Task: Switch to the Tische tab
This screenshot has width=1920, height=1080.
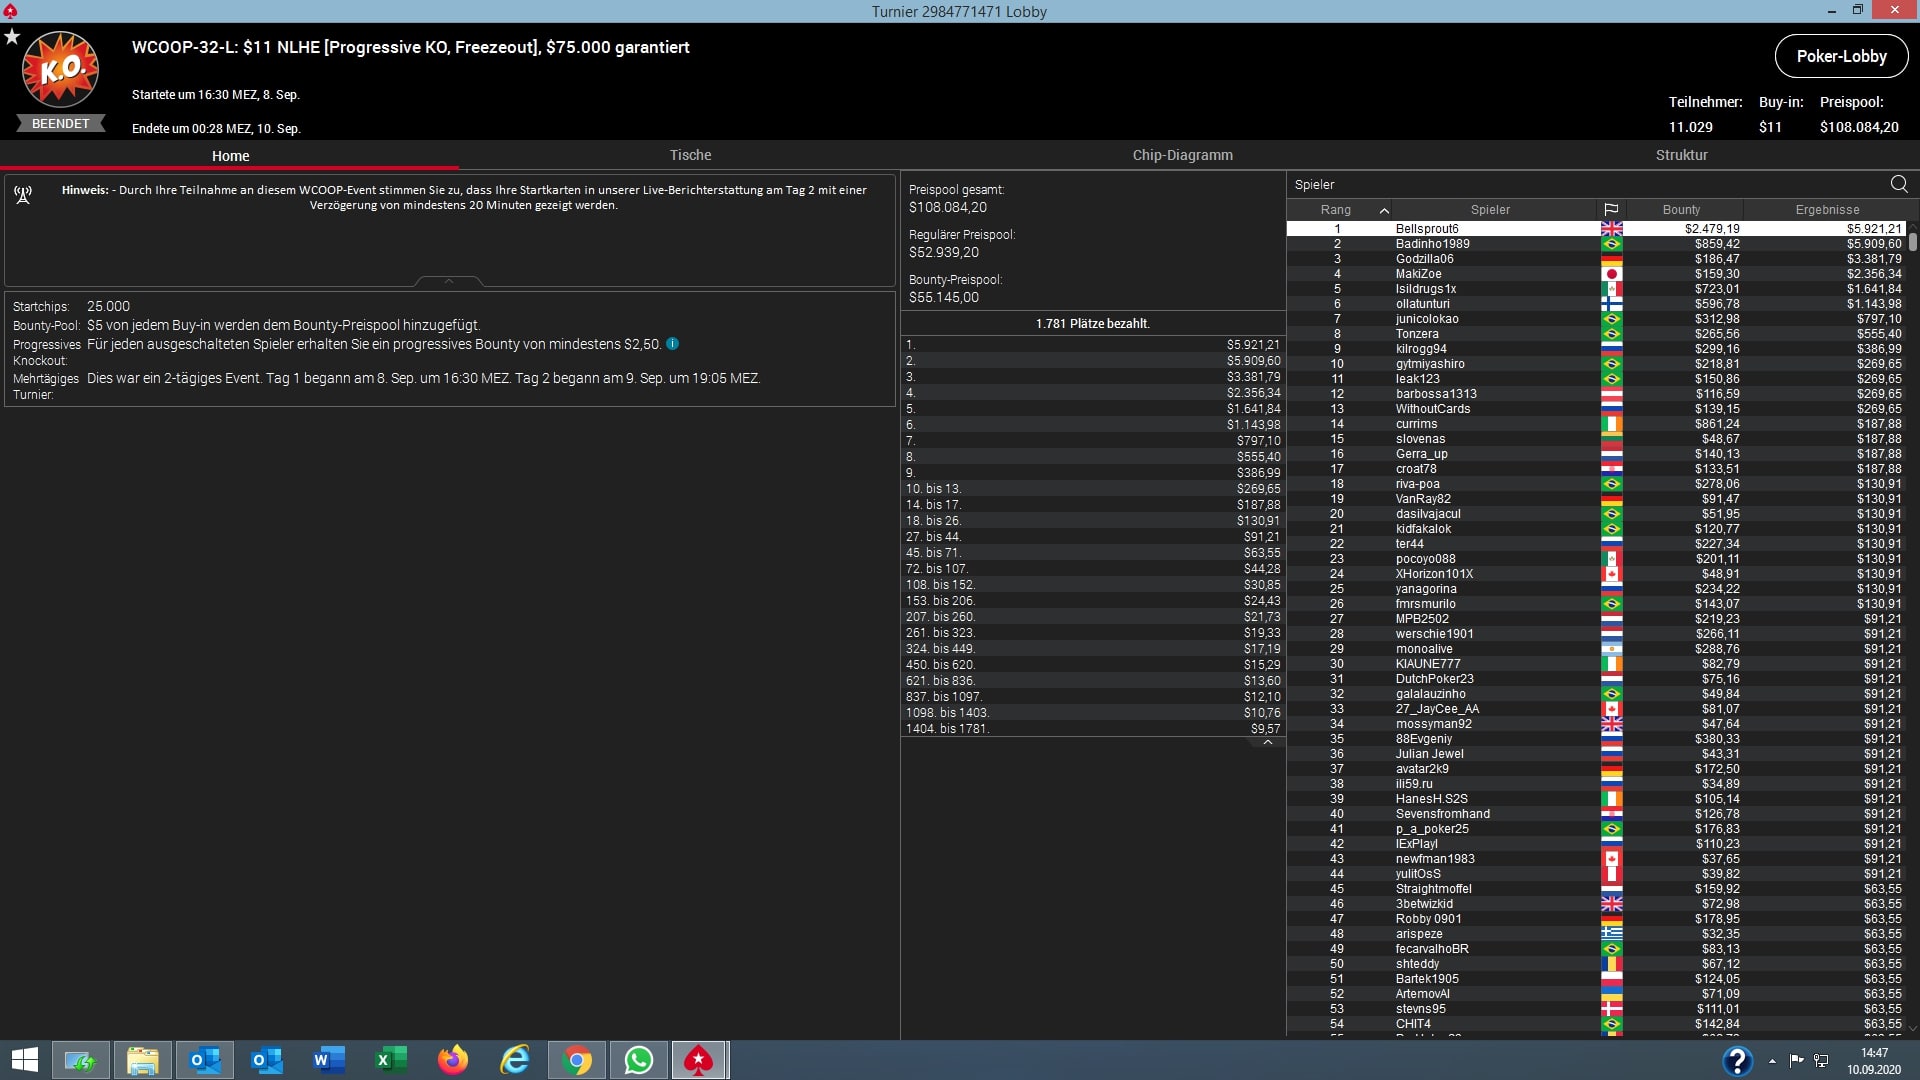Action: pos(690,155)
